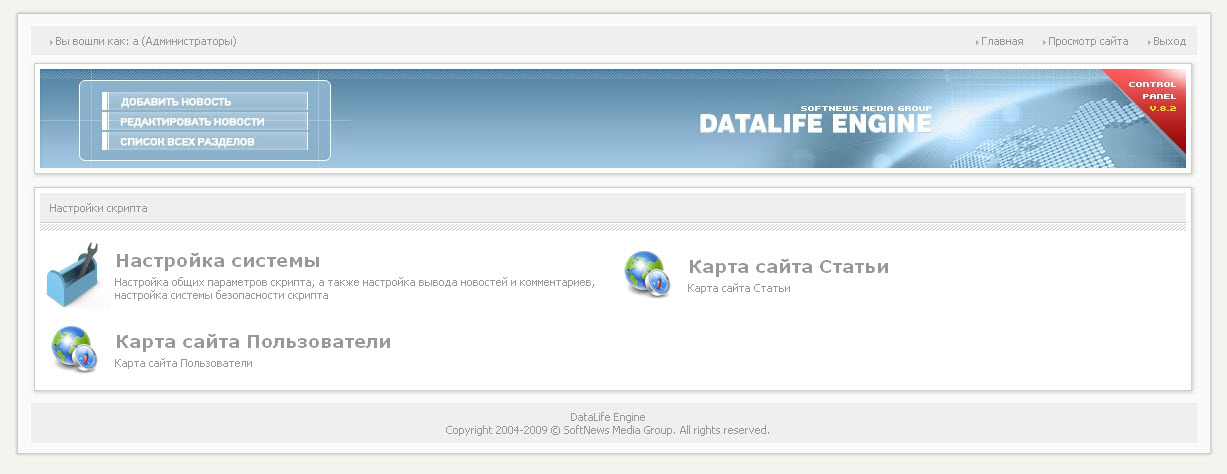Open the Карта сайта Пользователи heading link
The height and width of the screenshot is (474, 1227).
pyautogui.click(x=253, y=342)
